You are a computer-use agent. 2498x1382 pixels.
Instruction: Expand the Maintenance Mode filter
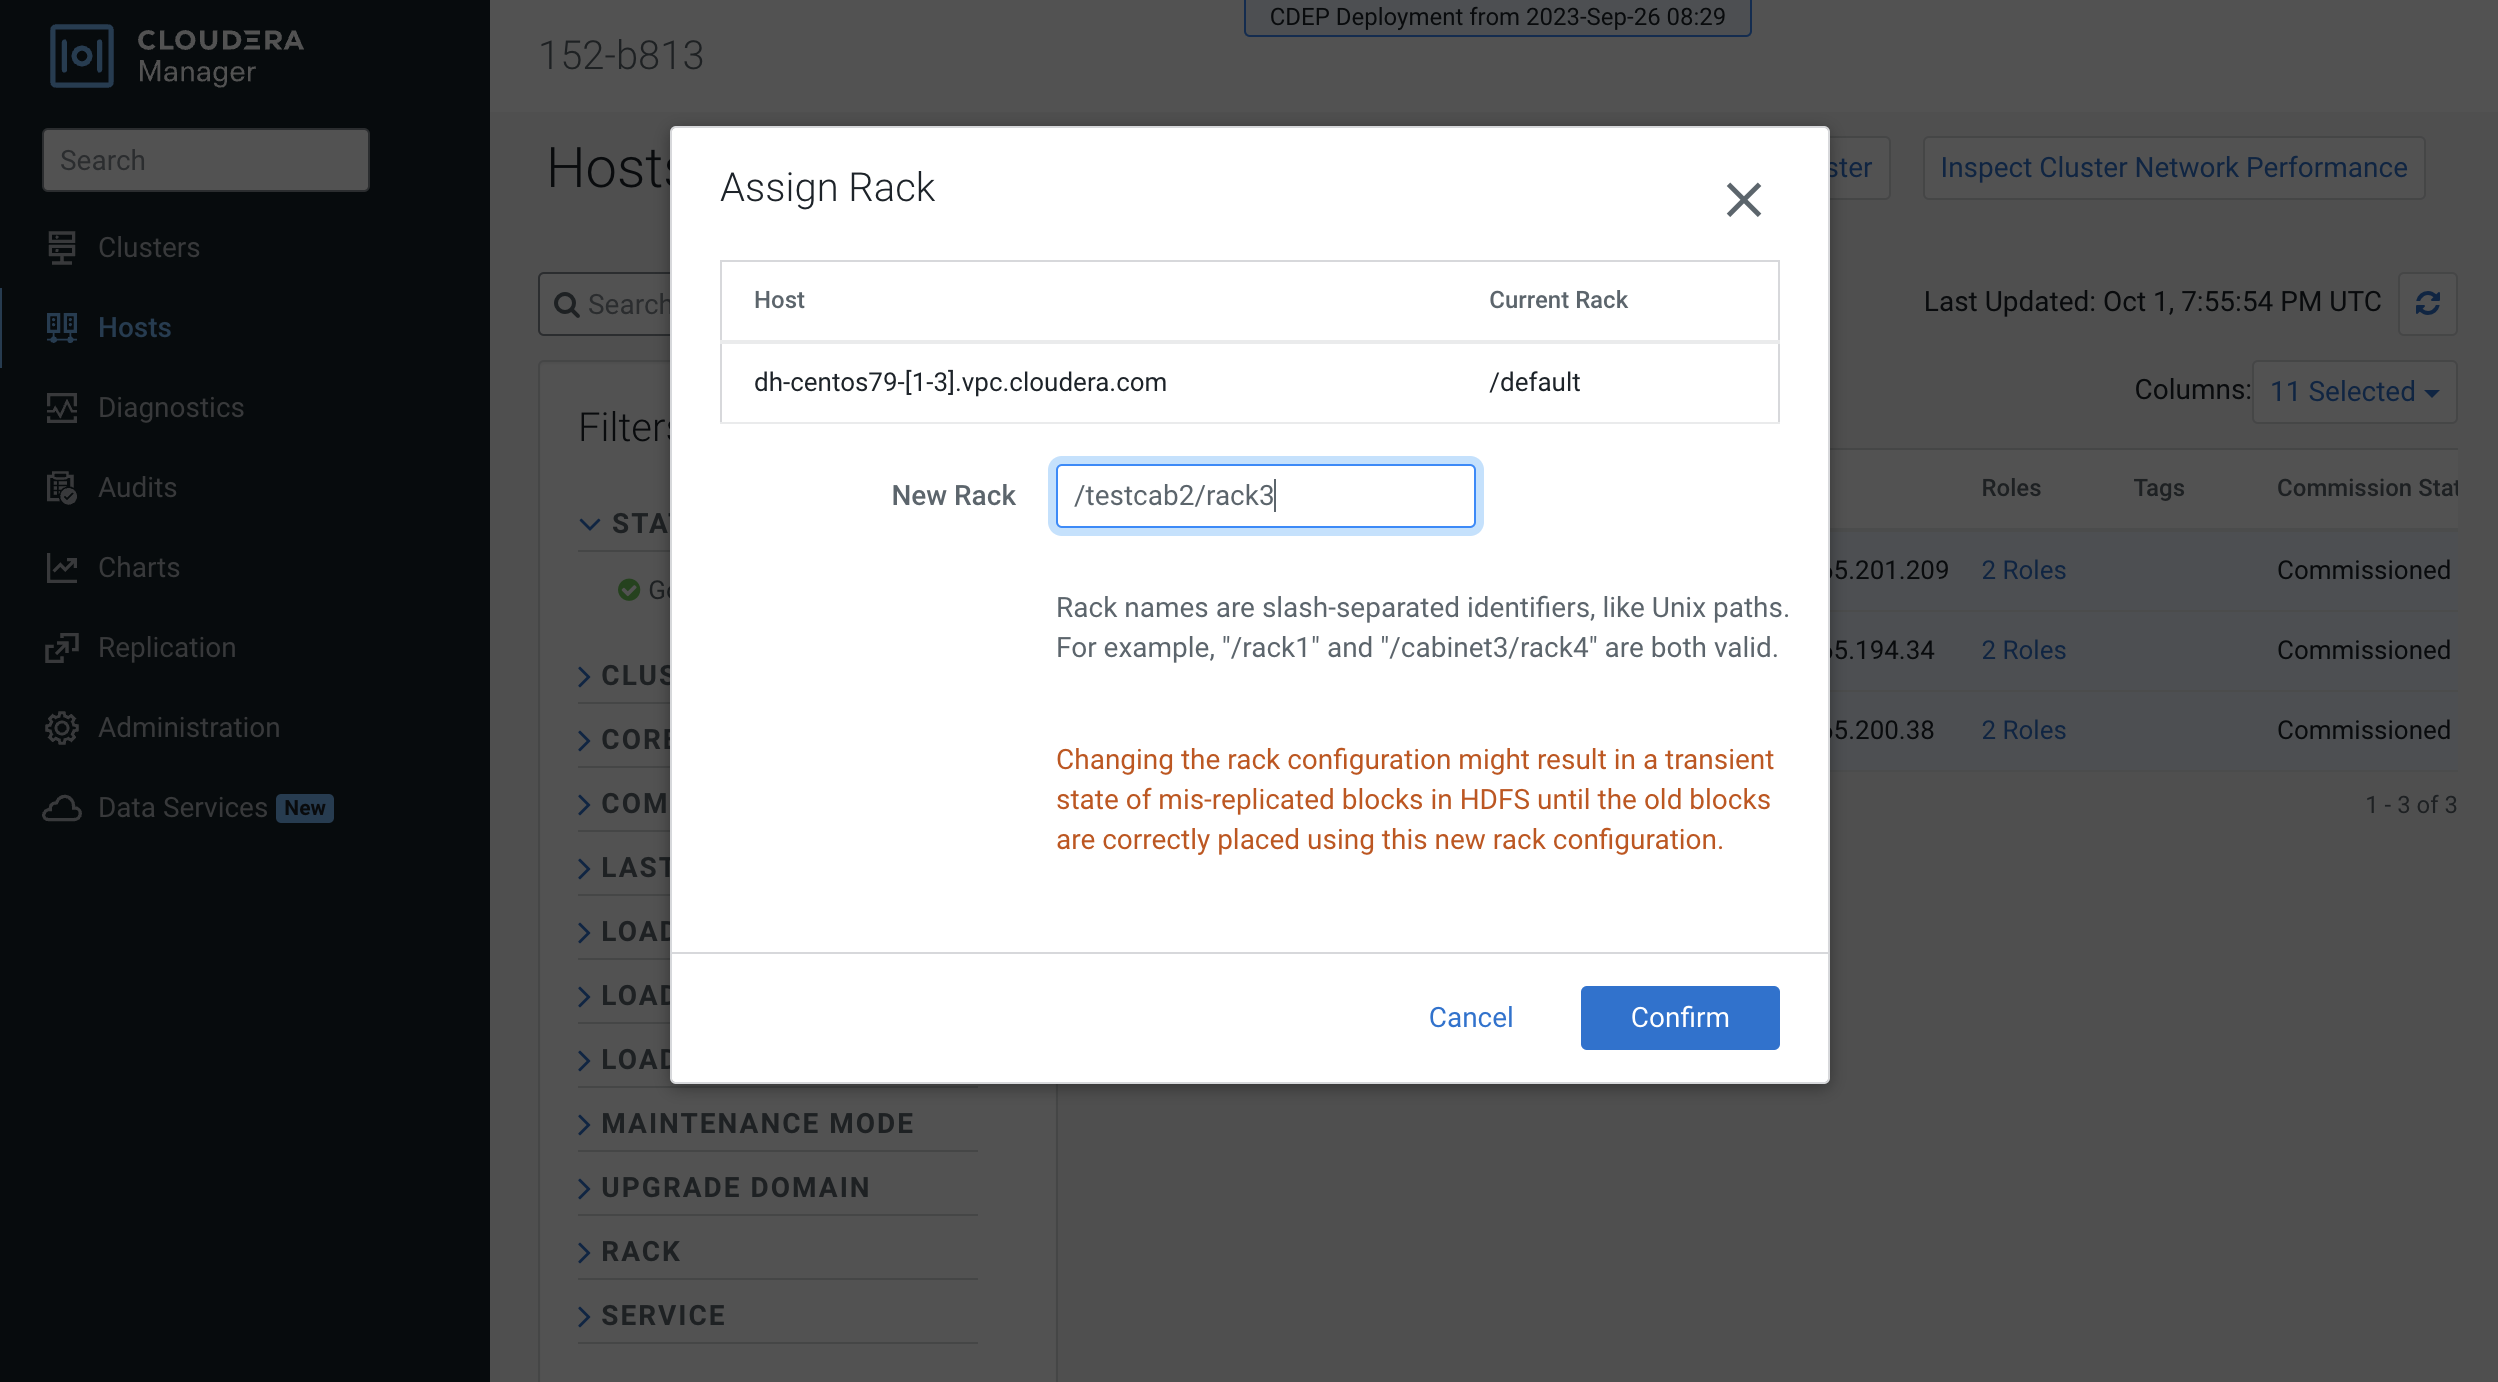click(x=756, y=1123)
